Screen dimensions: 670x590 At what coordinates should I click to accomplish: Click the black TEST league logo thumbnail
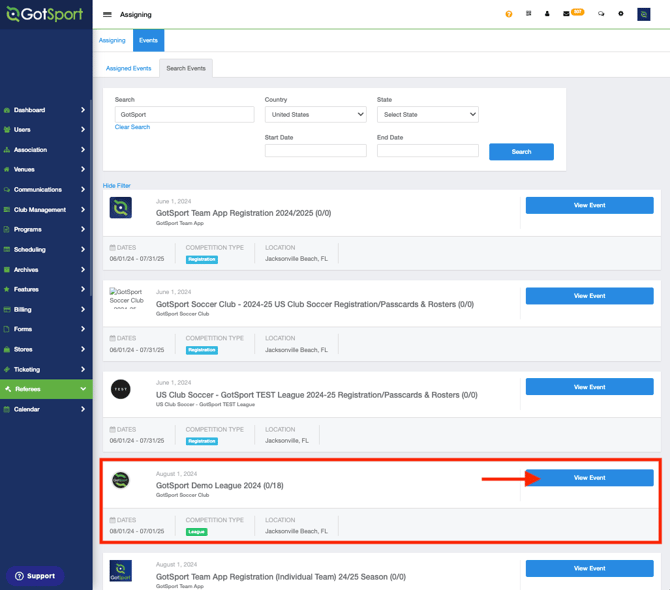click(120, 389)
